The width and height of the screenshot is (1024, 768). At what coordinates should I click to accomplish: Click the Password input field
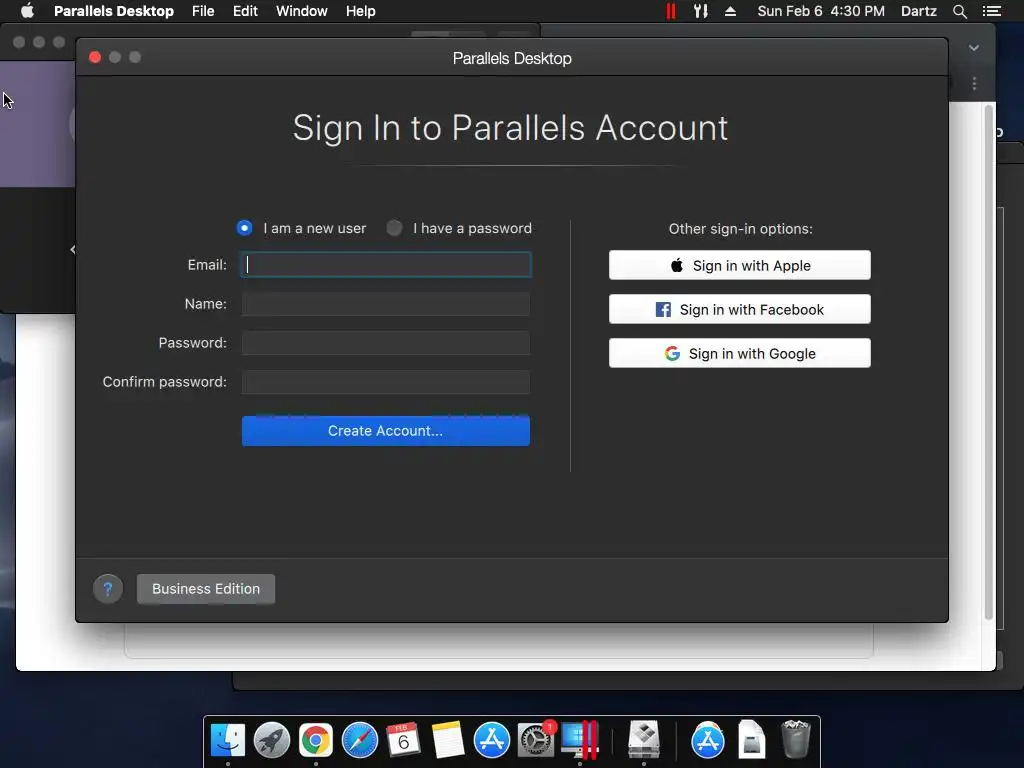coord(386,343)
